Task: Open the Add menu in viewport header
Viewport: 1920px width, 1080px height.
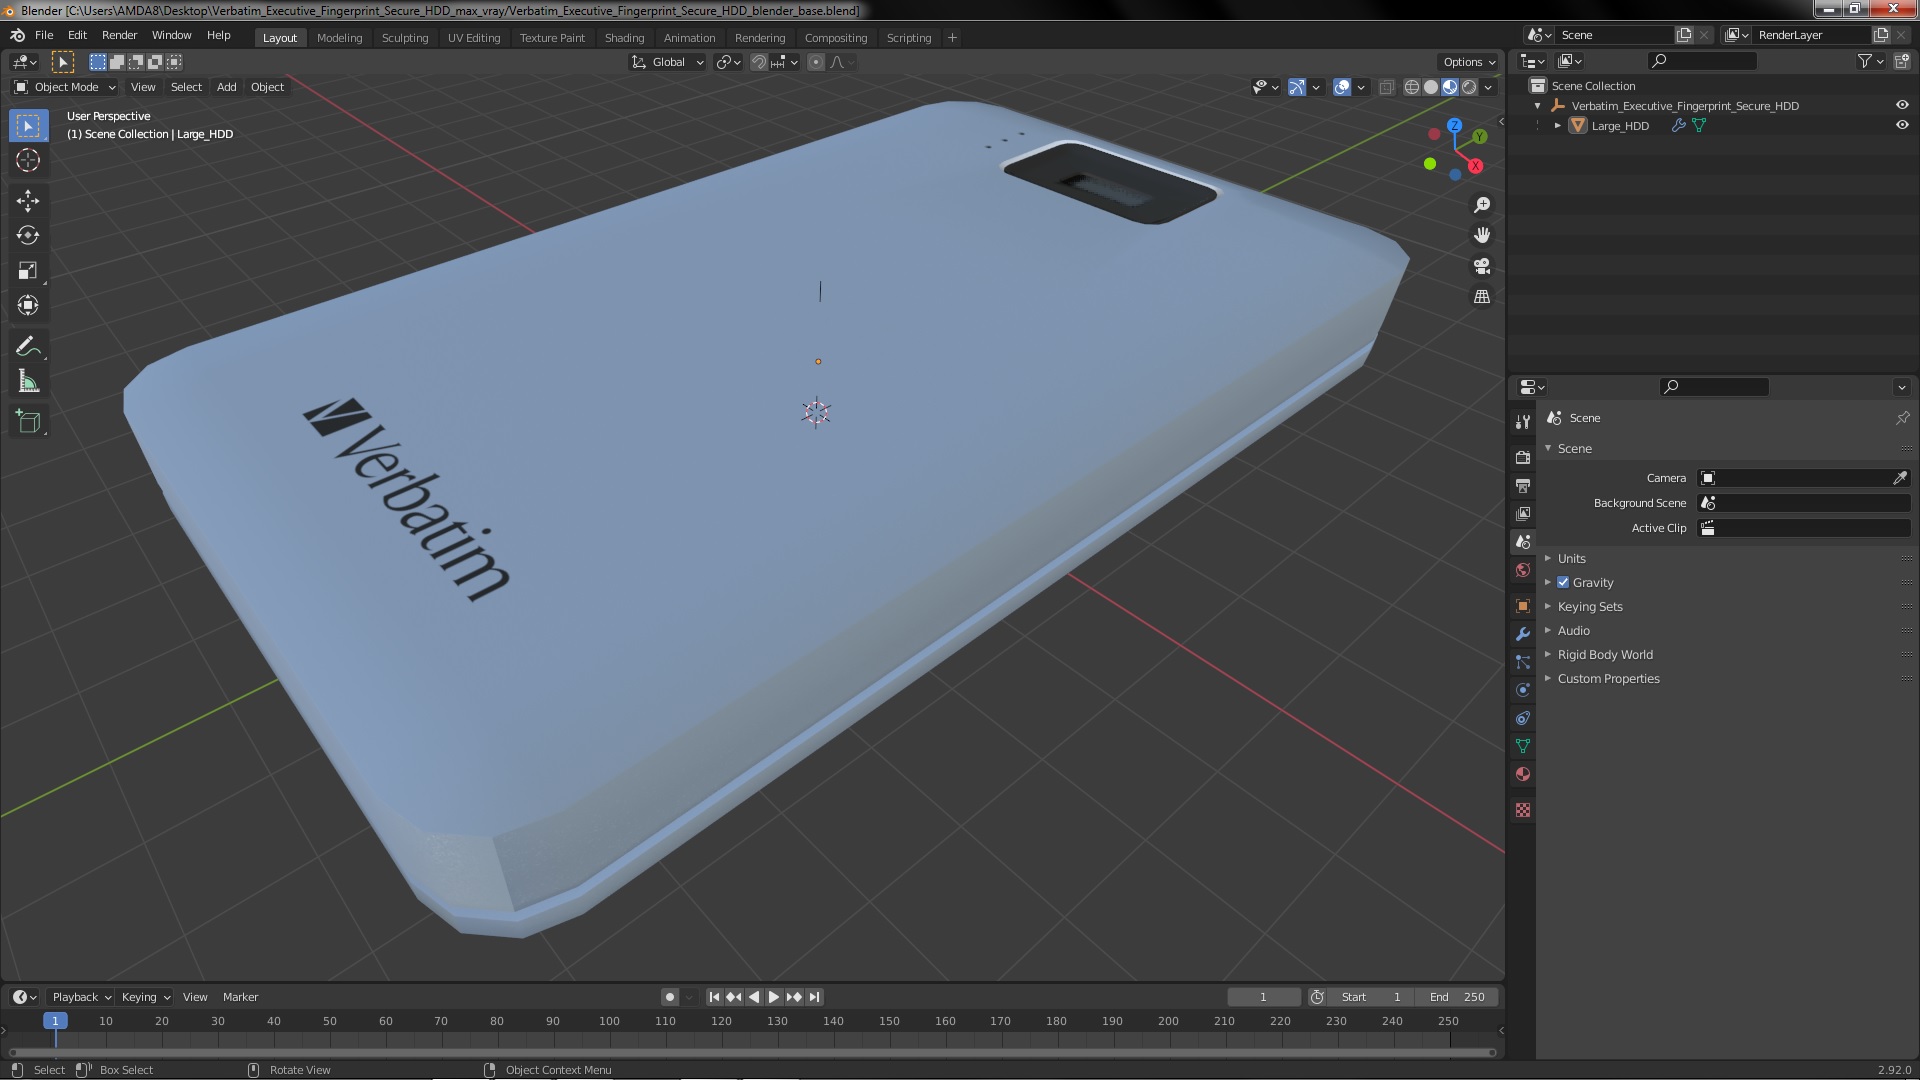Action: tap(227, 87)
